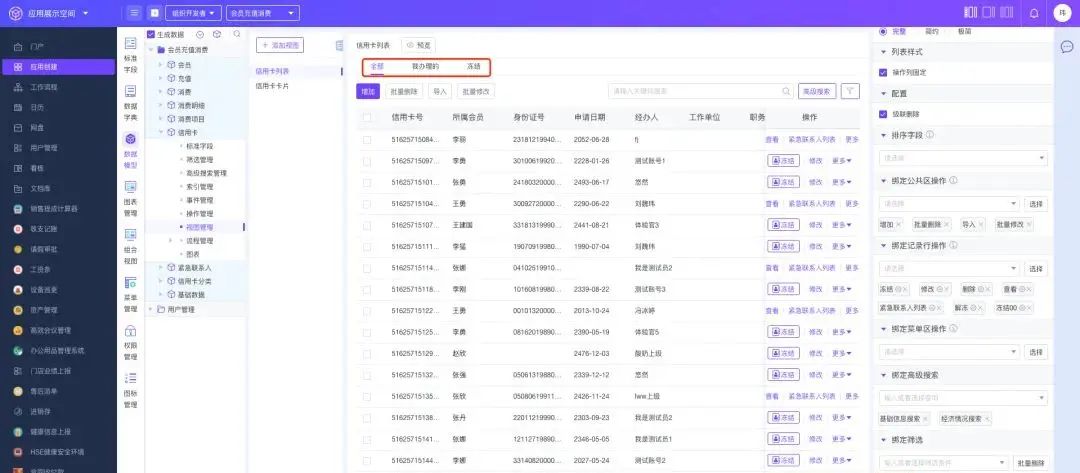Image resolution: width=1080 pixels, height=473 pixels.
Task: Open the 组织开发者 dropdown
Action: tap(194, 12)
